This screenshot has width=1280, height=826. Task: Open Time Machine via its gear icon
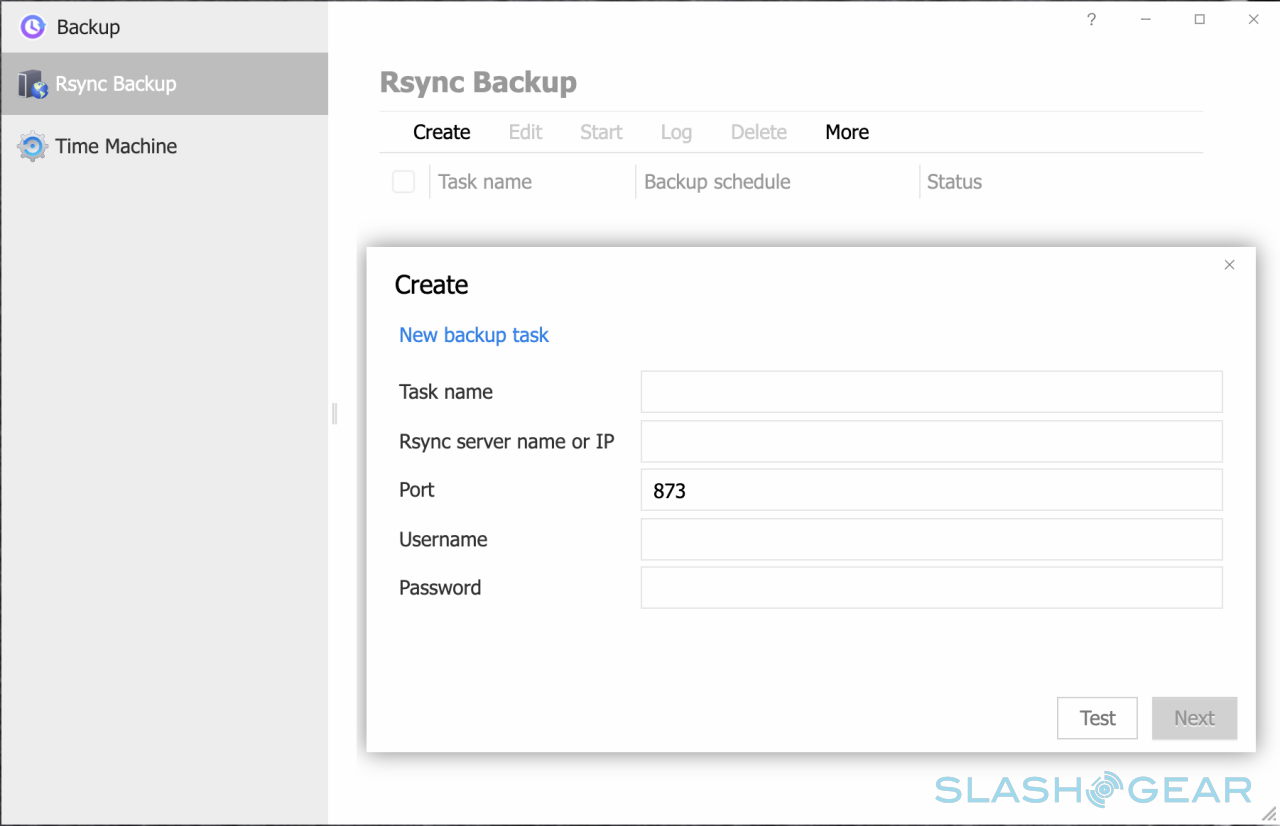tap(33, 147)
